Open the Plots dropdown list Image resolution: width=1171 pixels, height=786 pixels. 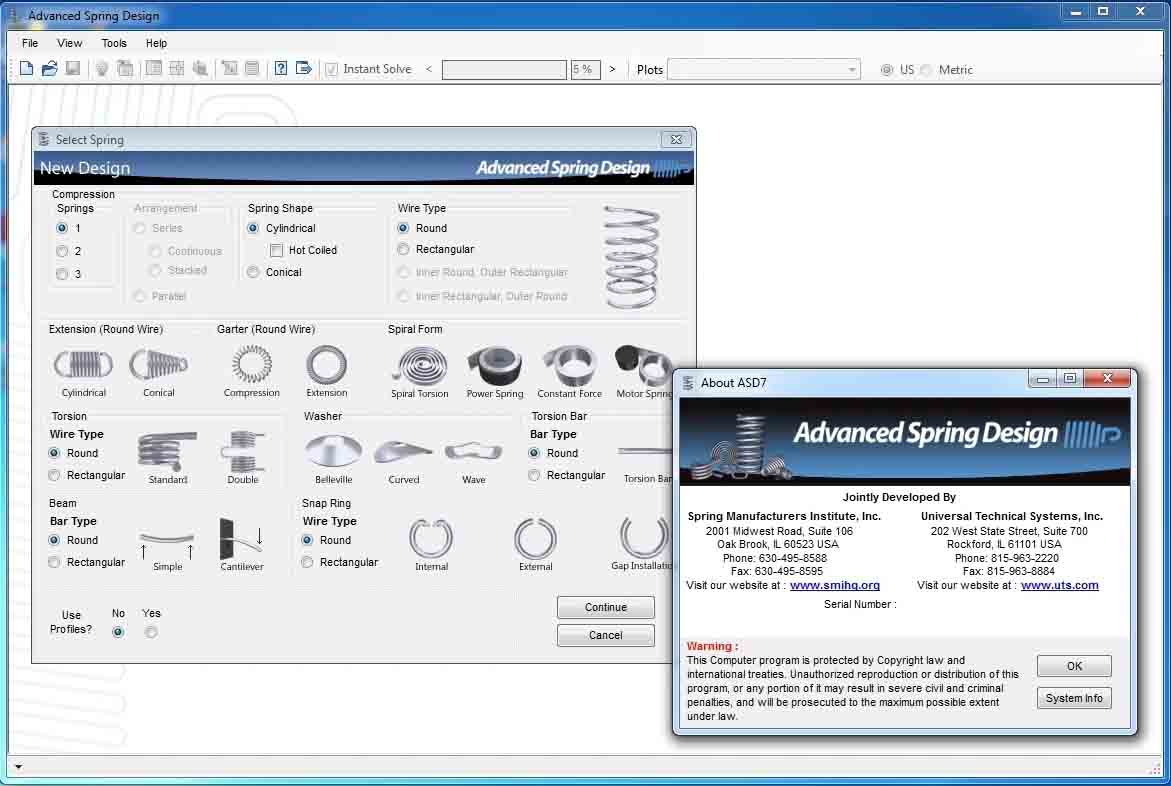851,69
